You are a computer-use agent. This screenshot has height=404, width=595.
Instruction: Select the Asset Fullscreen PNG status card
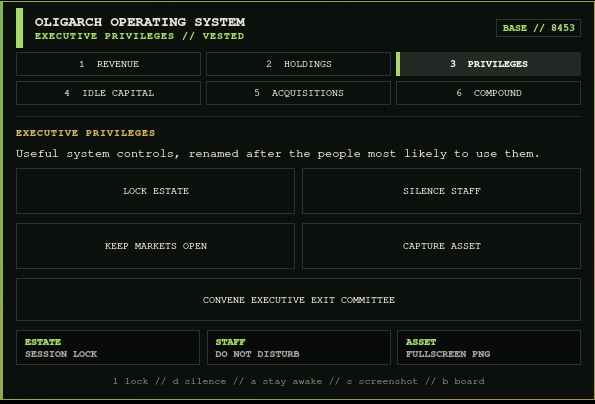489,347
